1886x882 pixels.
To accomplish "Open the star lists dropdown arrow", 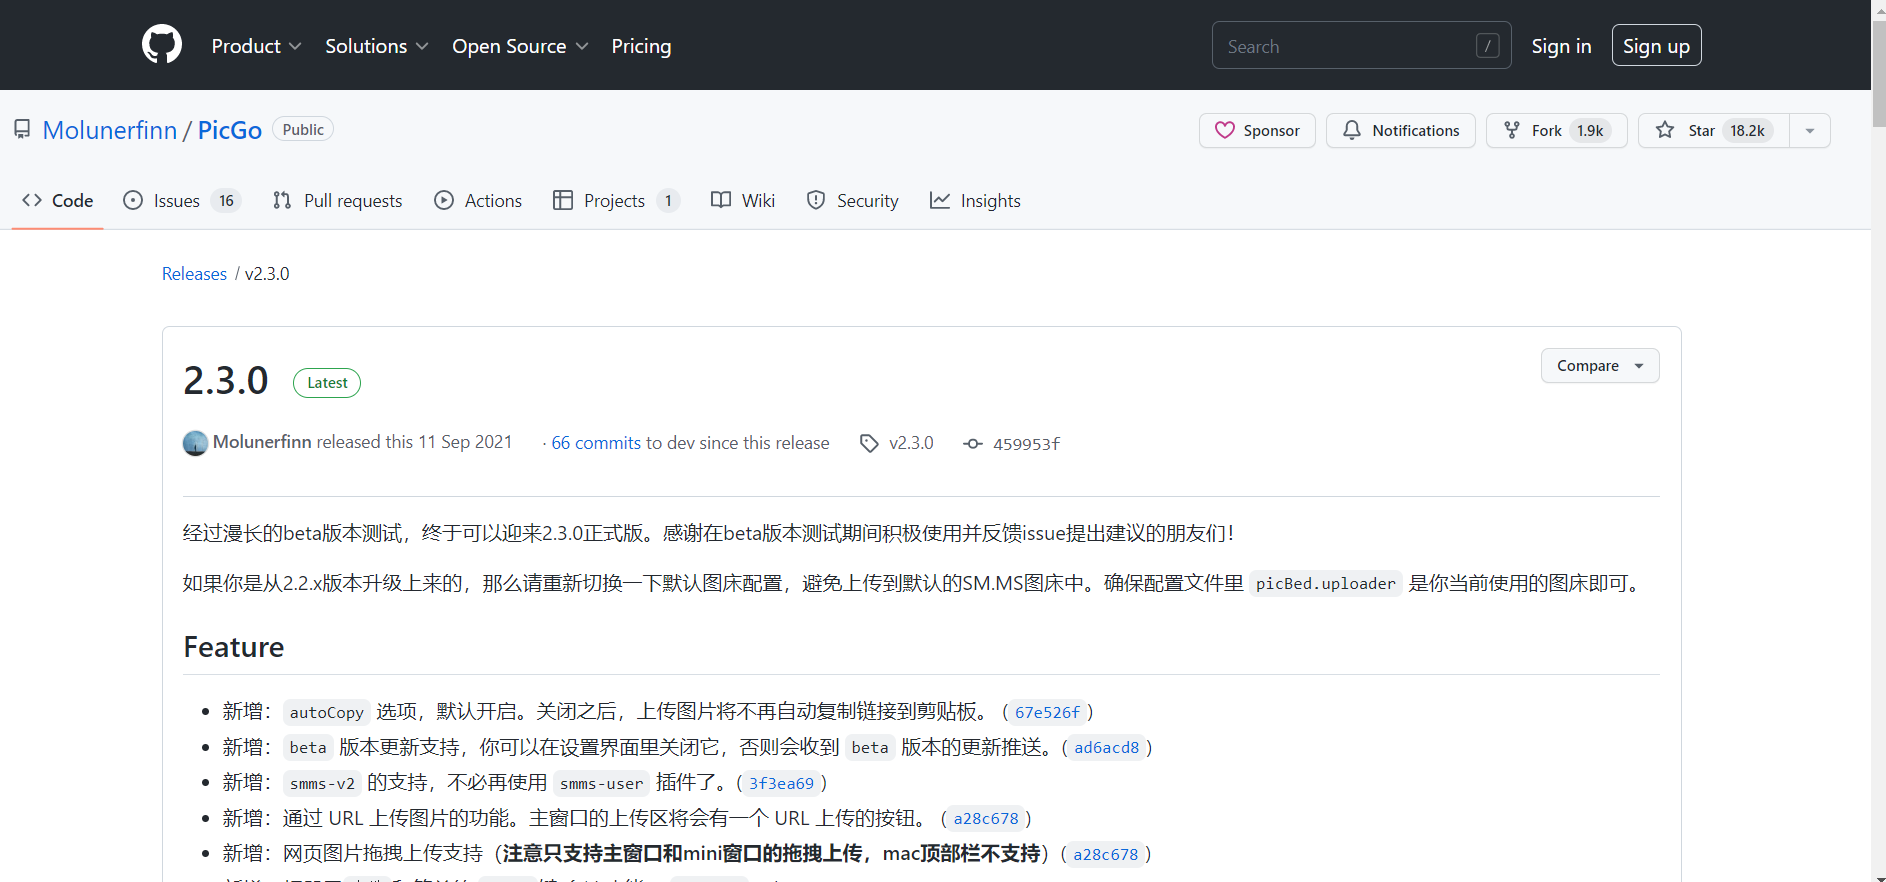I will (1810, 131).
